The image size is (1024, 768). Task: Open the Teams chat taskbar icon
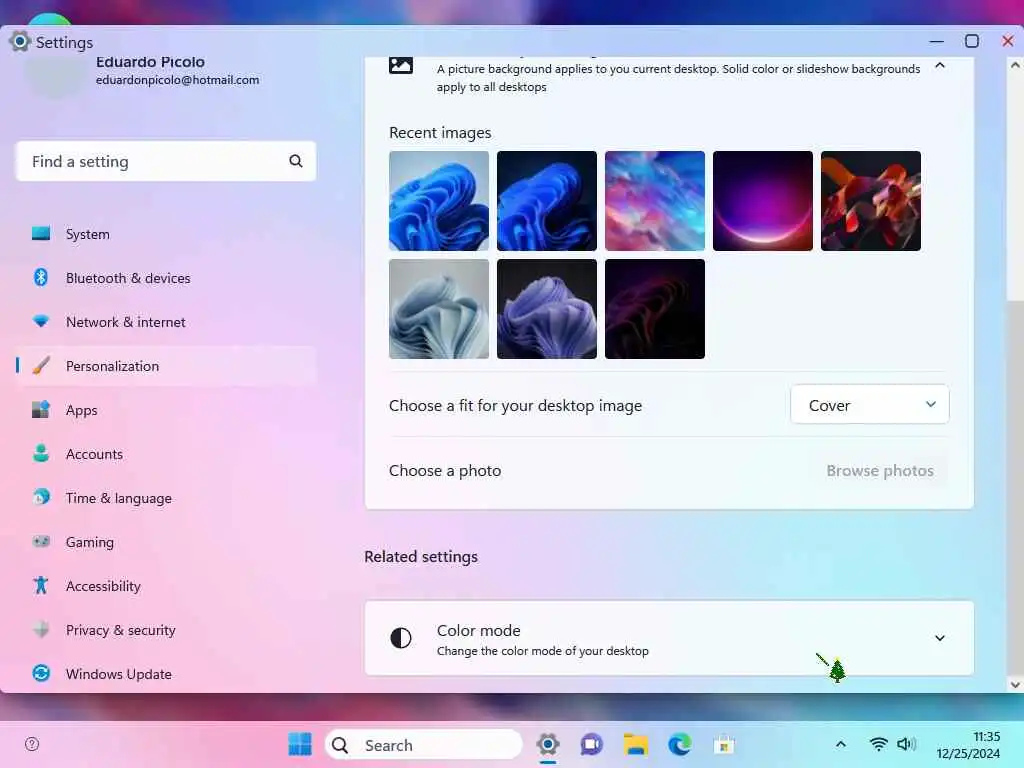(592, 744)
